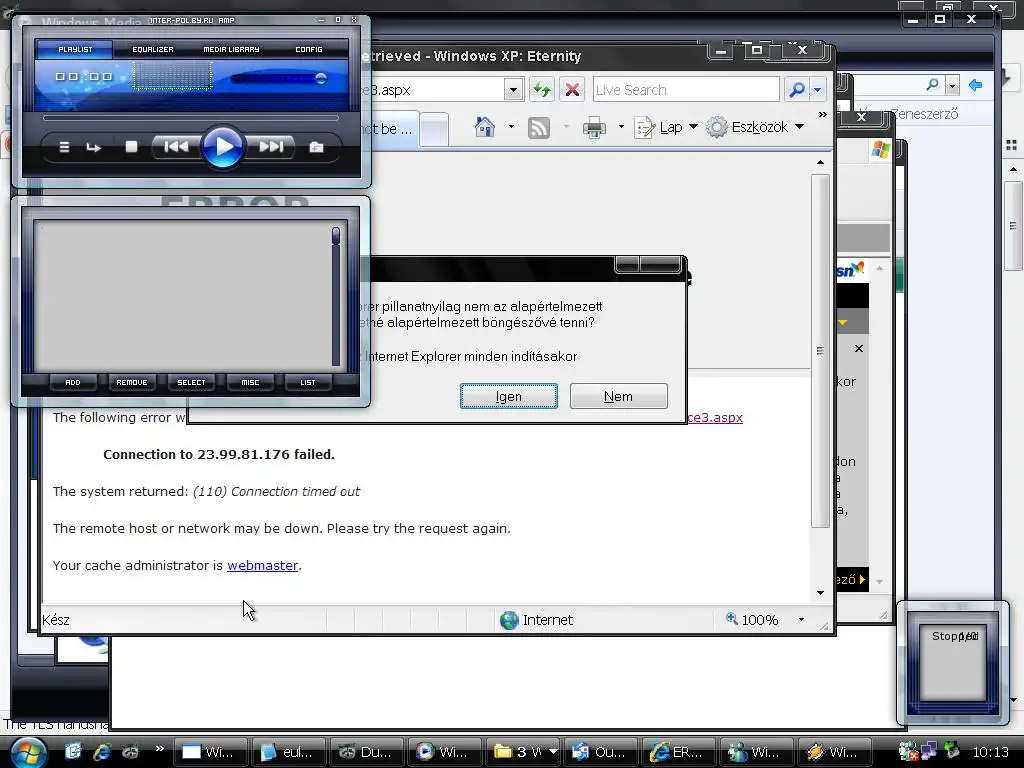This screenshot has height=768, width=1024.
Task: Focus the Live Search input field
Action: pos(686,89)
